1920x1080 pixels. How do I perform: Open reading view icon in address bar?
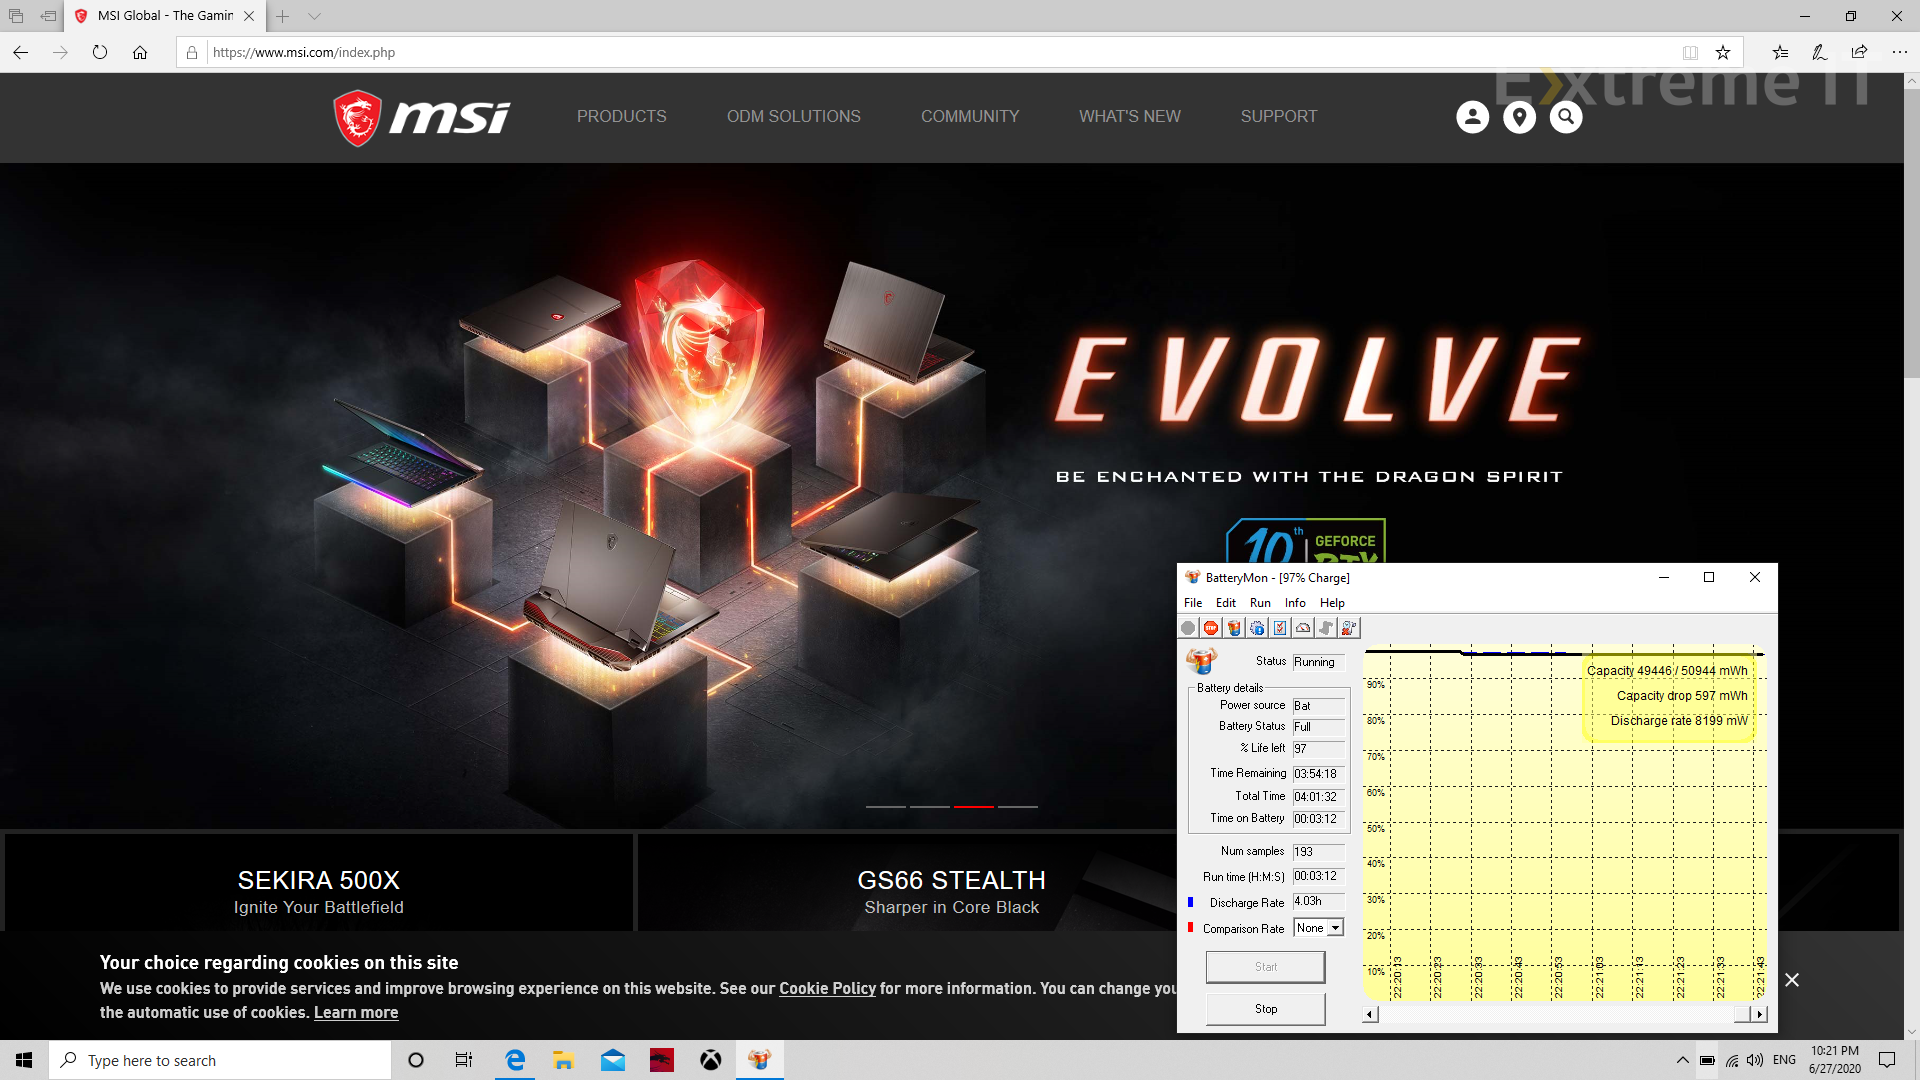(x=1690, y=53)
